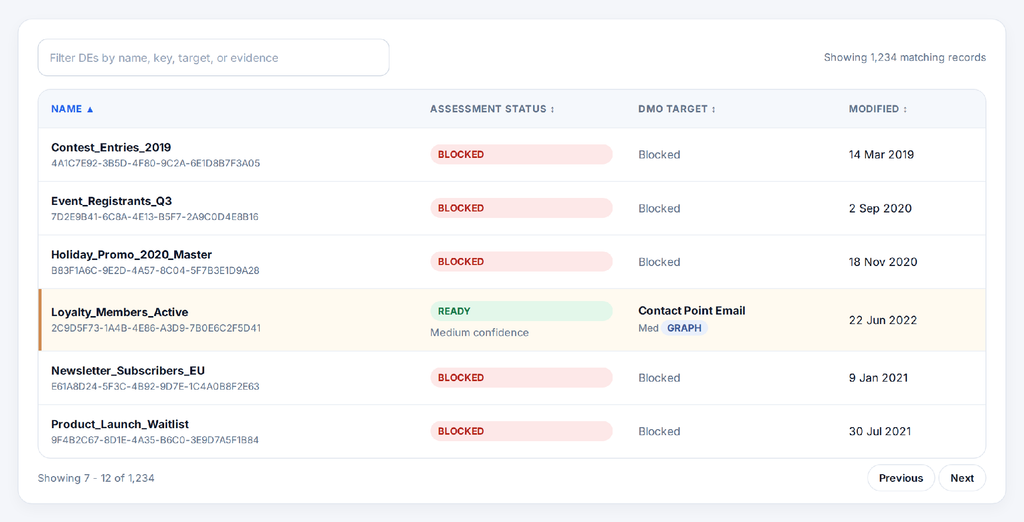Click modified date 22 Jun 2022

coord(883,320)
